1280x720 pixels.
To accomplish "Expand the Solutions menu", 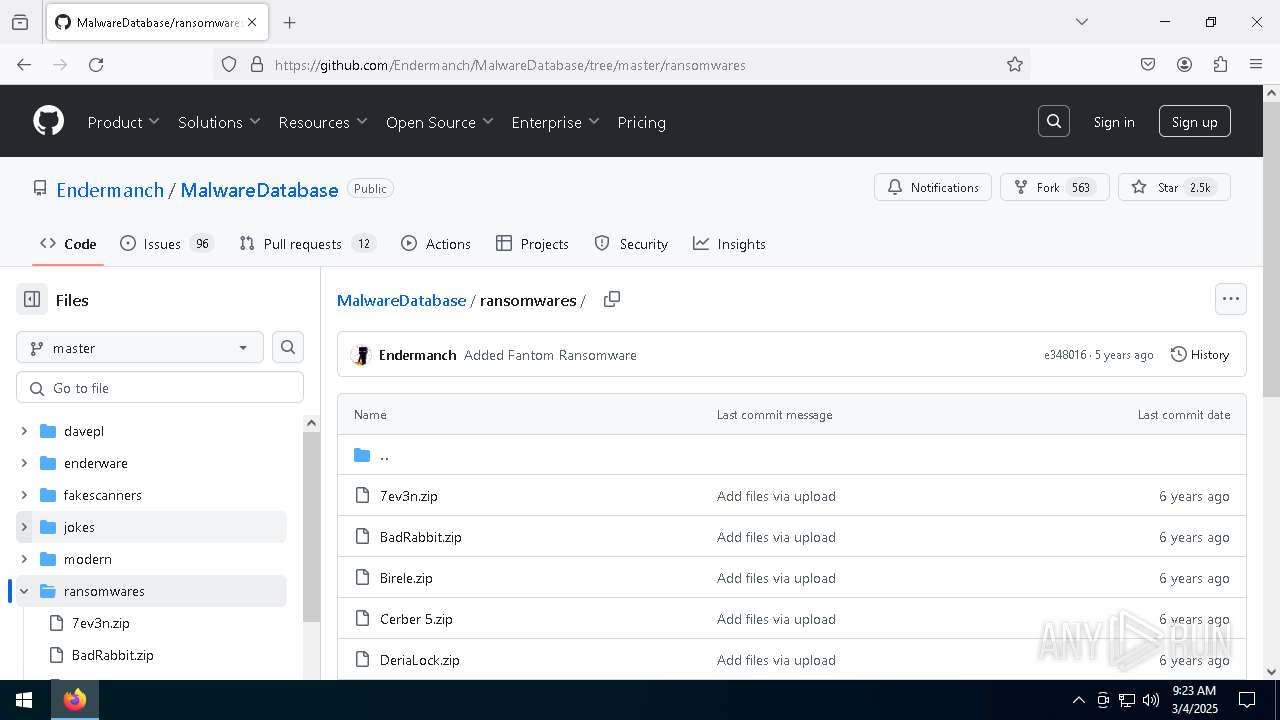I will click(x=219, y=122).
